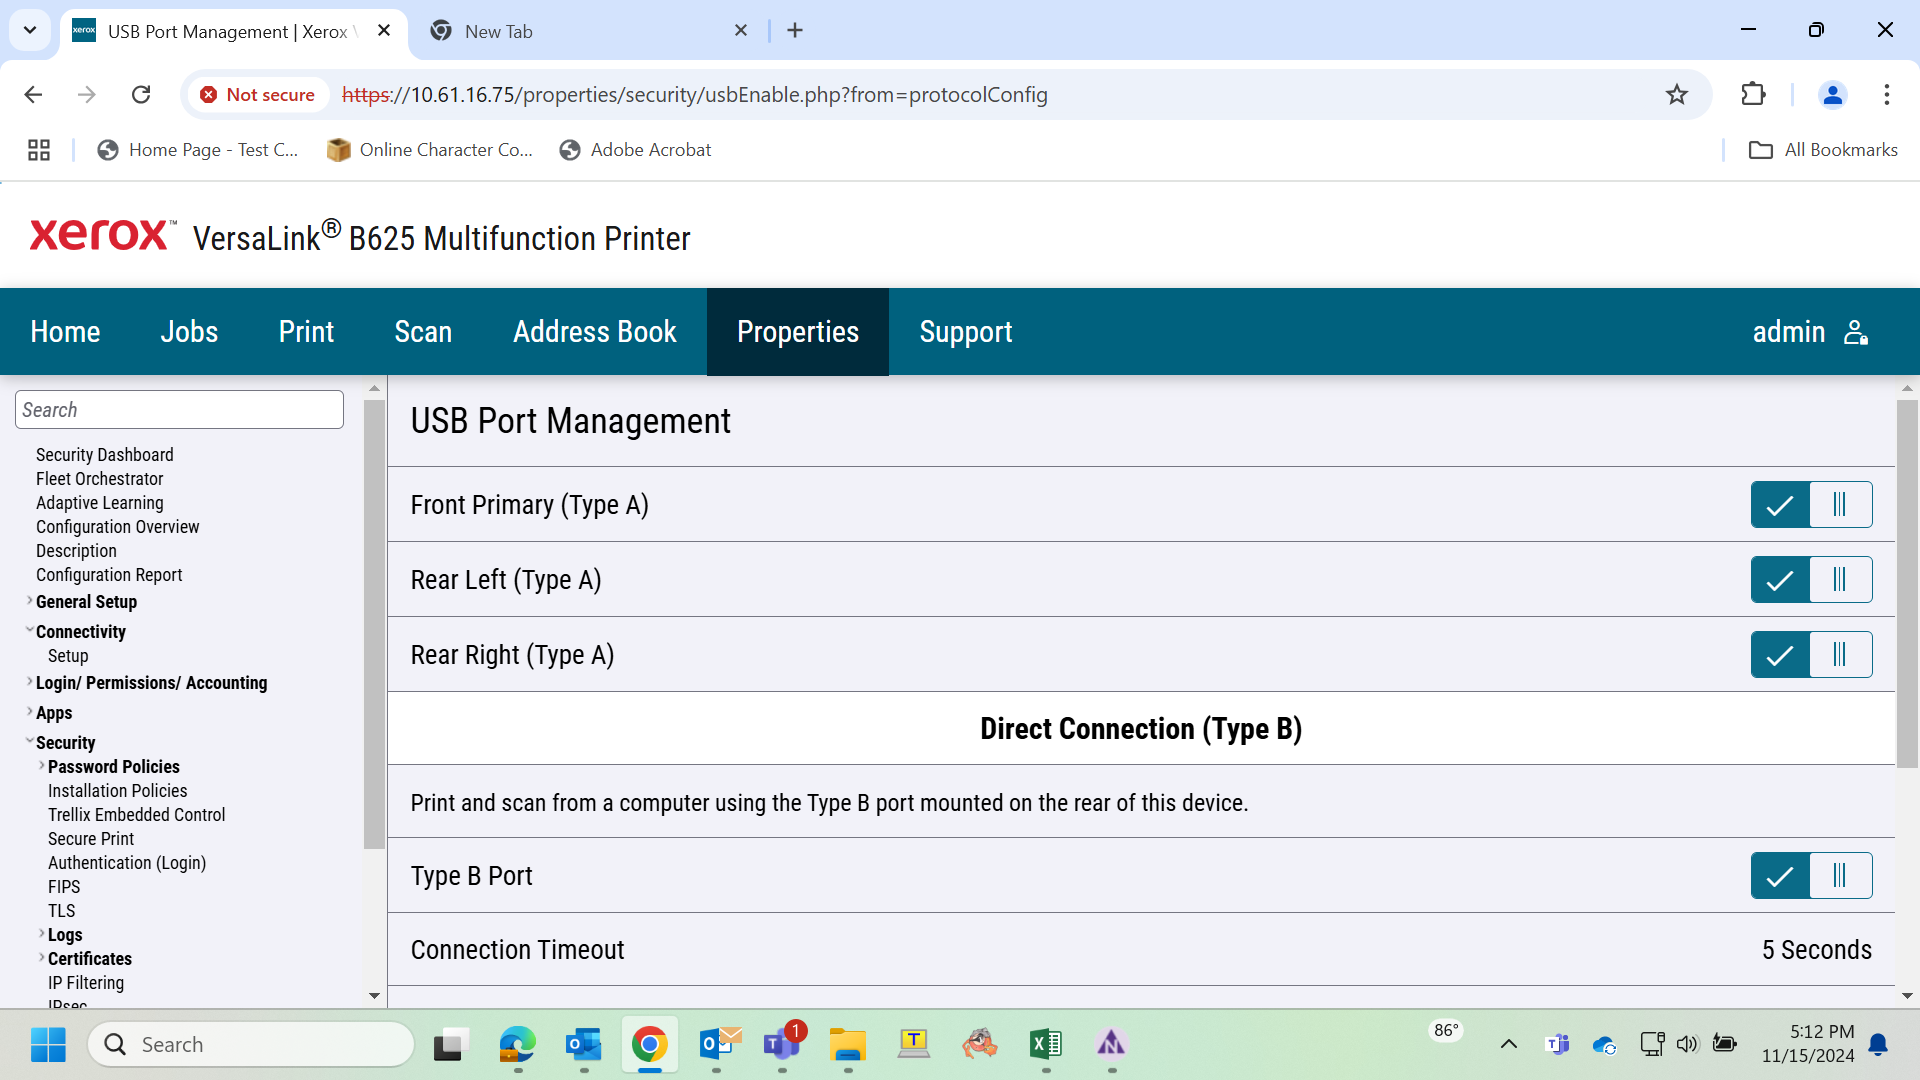
Task: Toggle the Type B Port switch
Action: pos(1811,876)
